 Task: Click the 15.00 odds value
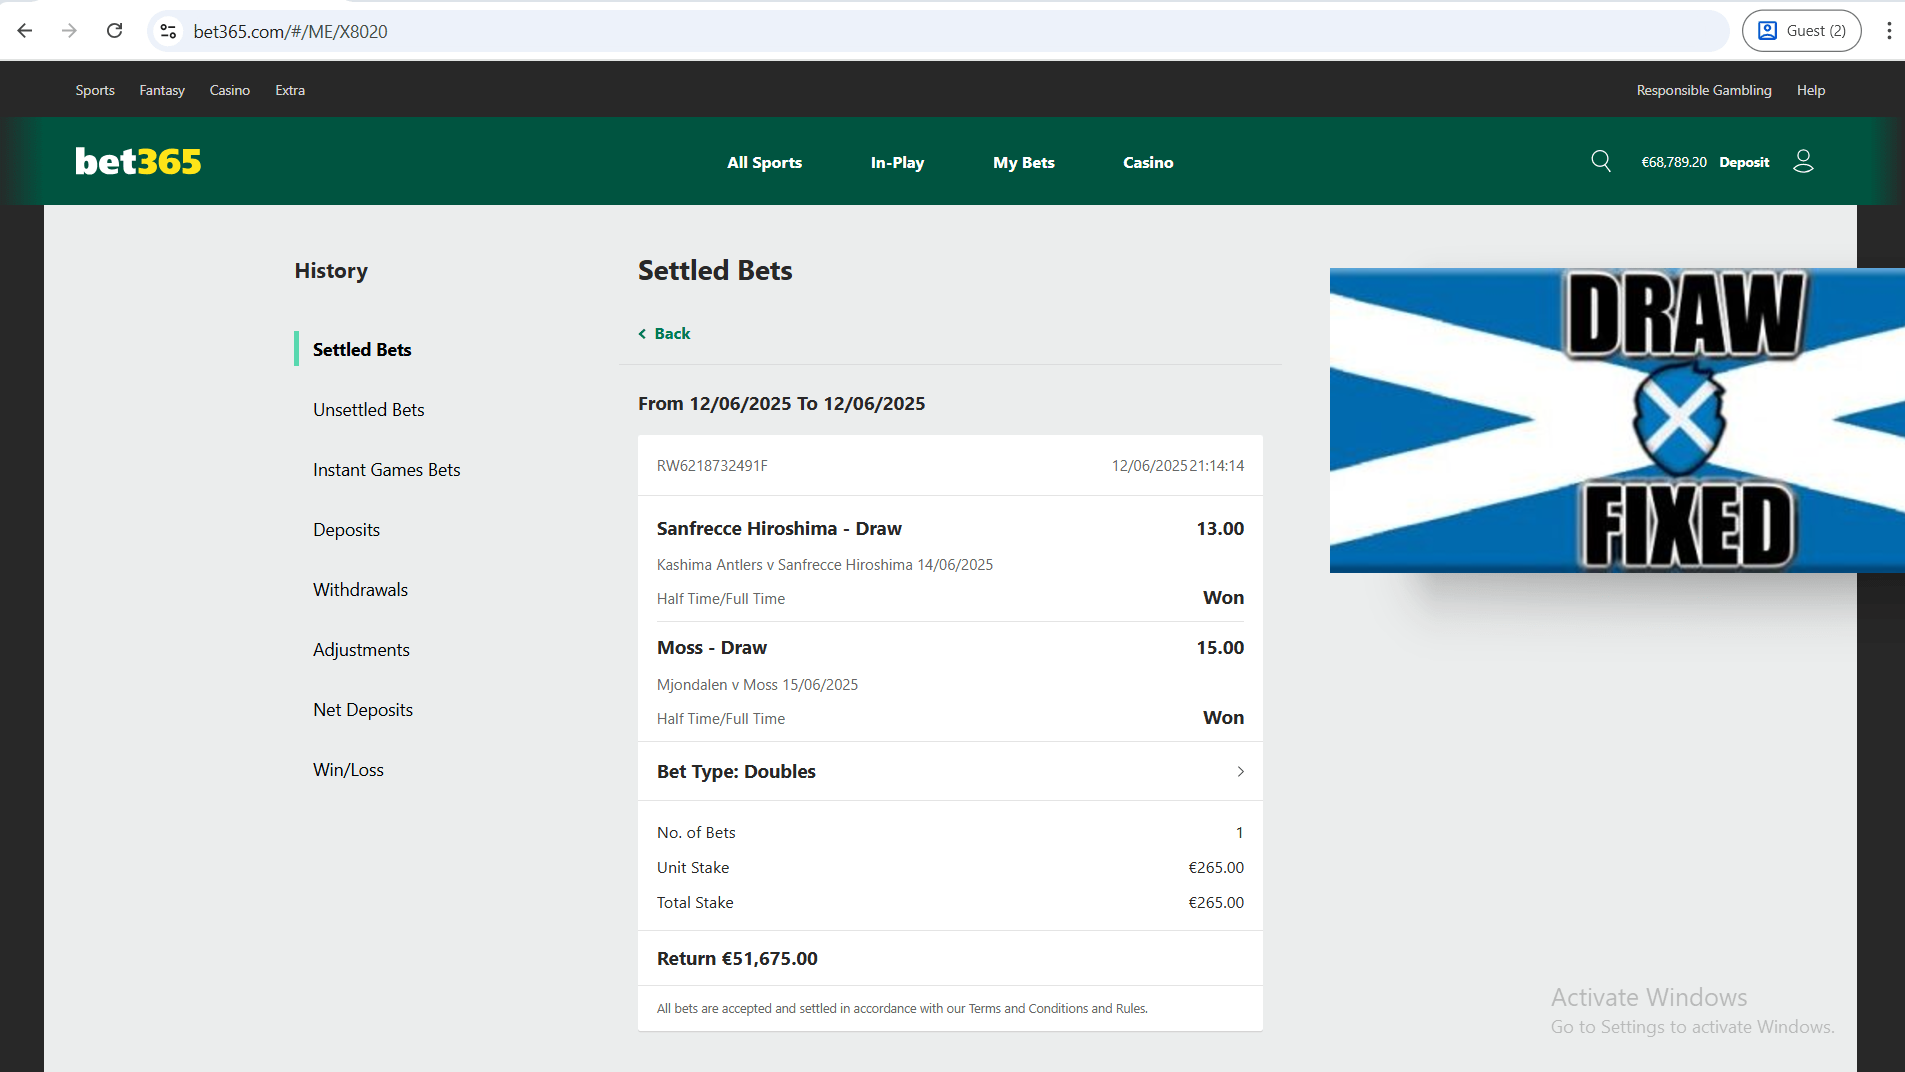[1220, 648]
